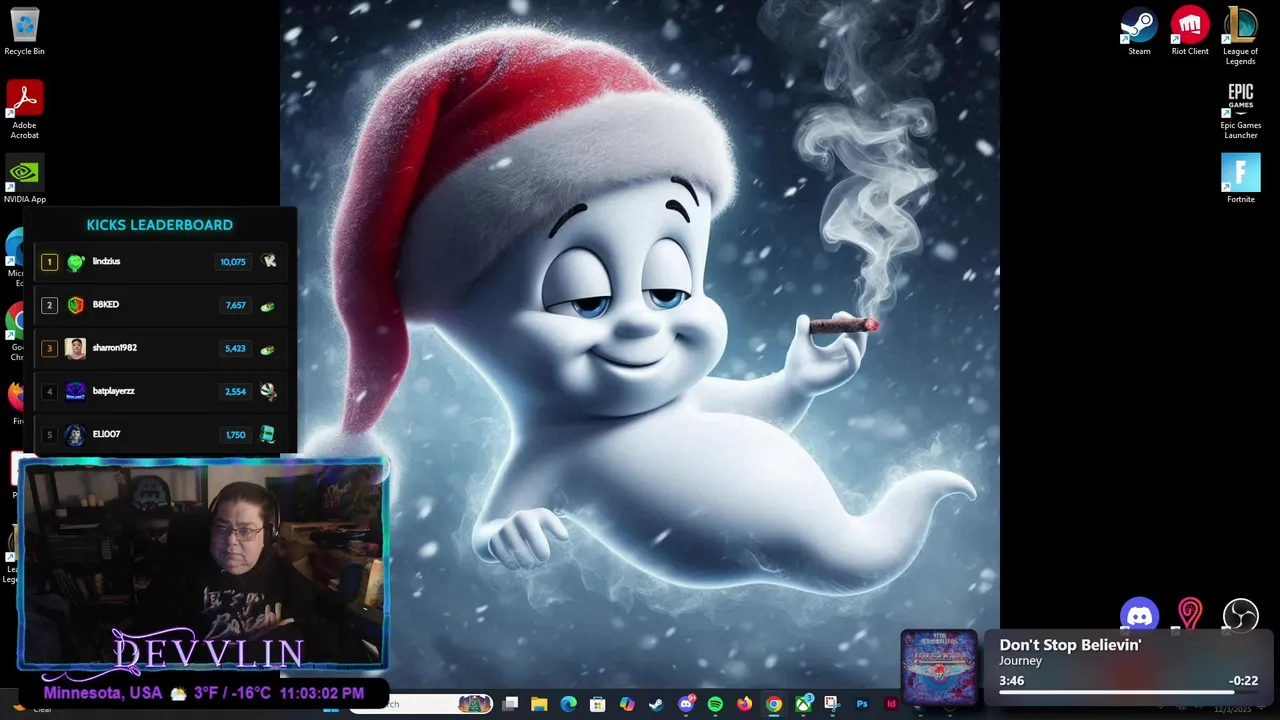The width and height of the screenshot is (1280, 720).
Task: Click the album art thumbnail for Journey
Action: (x=939, y=667)
